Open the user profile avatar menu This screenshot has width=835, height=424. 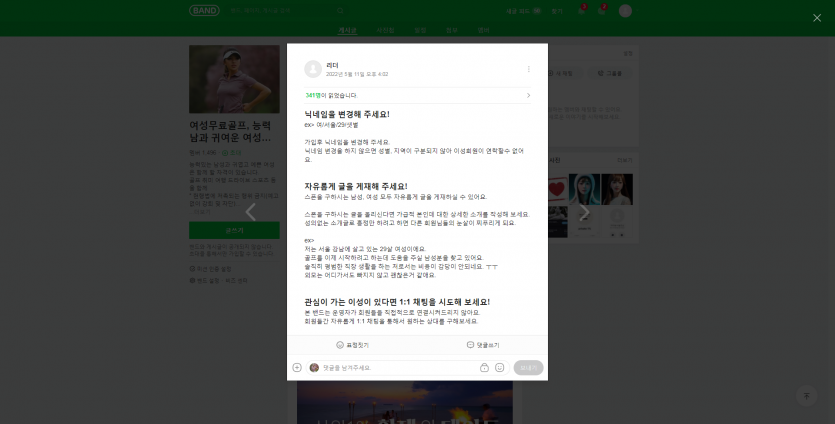(625, 10)
